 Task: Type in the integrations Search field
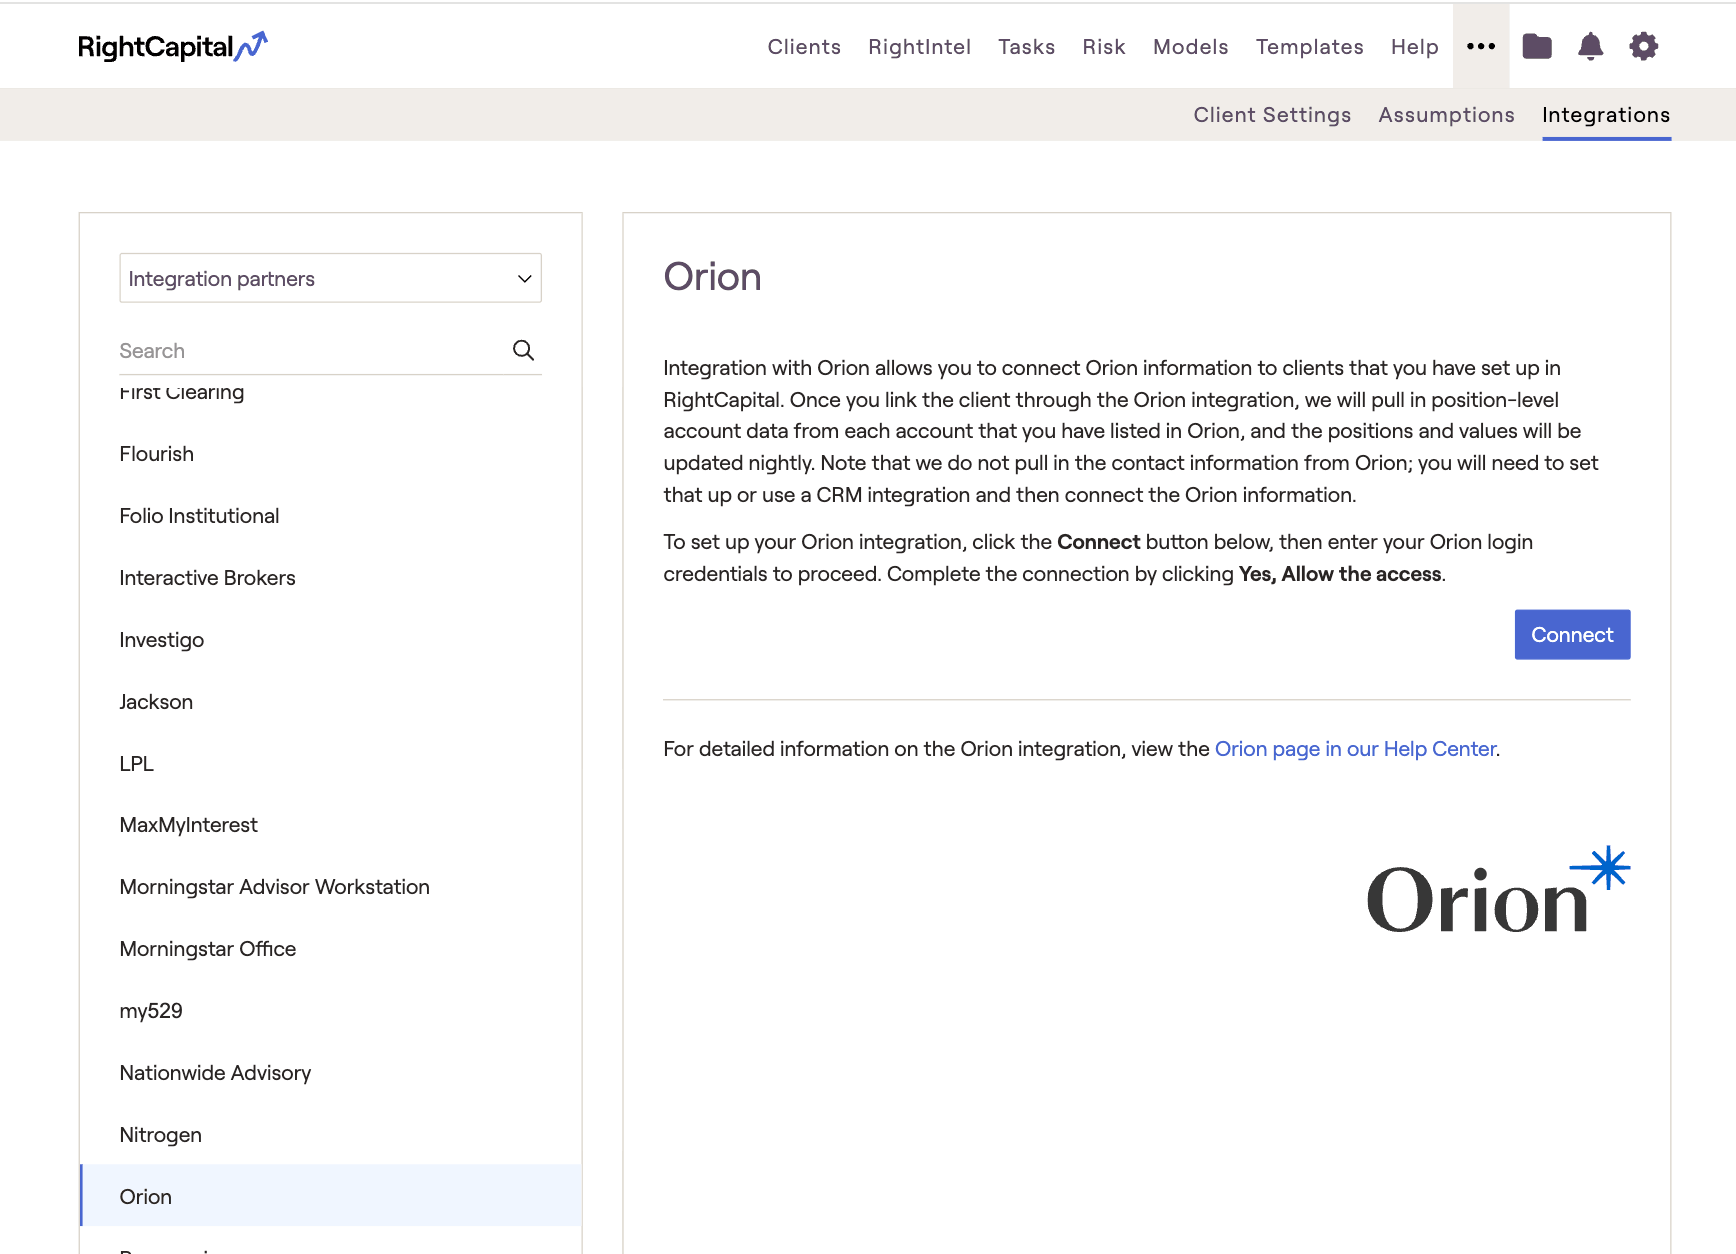(310, 351)
